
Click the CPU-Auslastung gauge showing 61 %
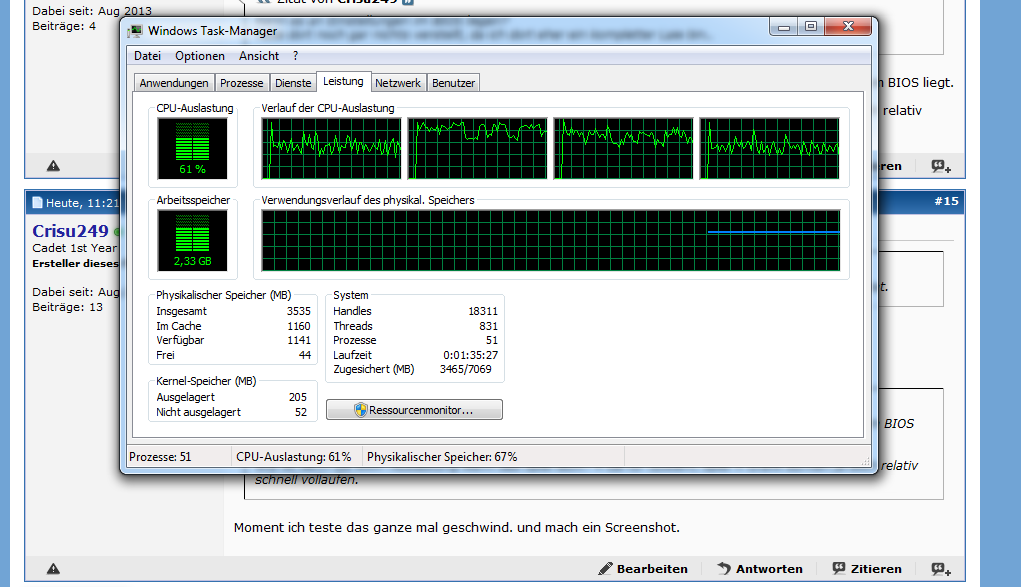[x=192, y=149]
